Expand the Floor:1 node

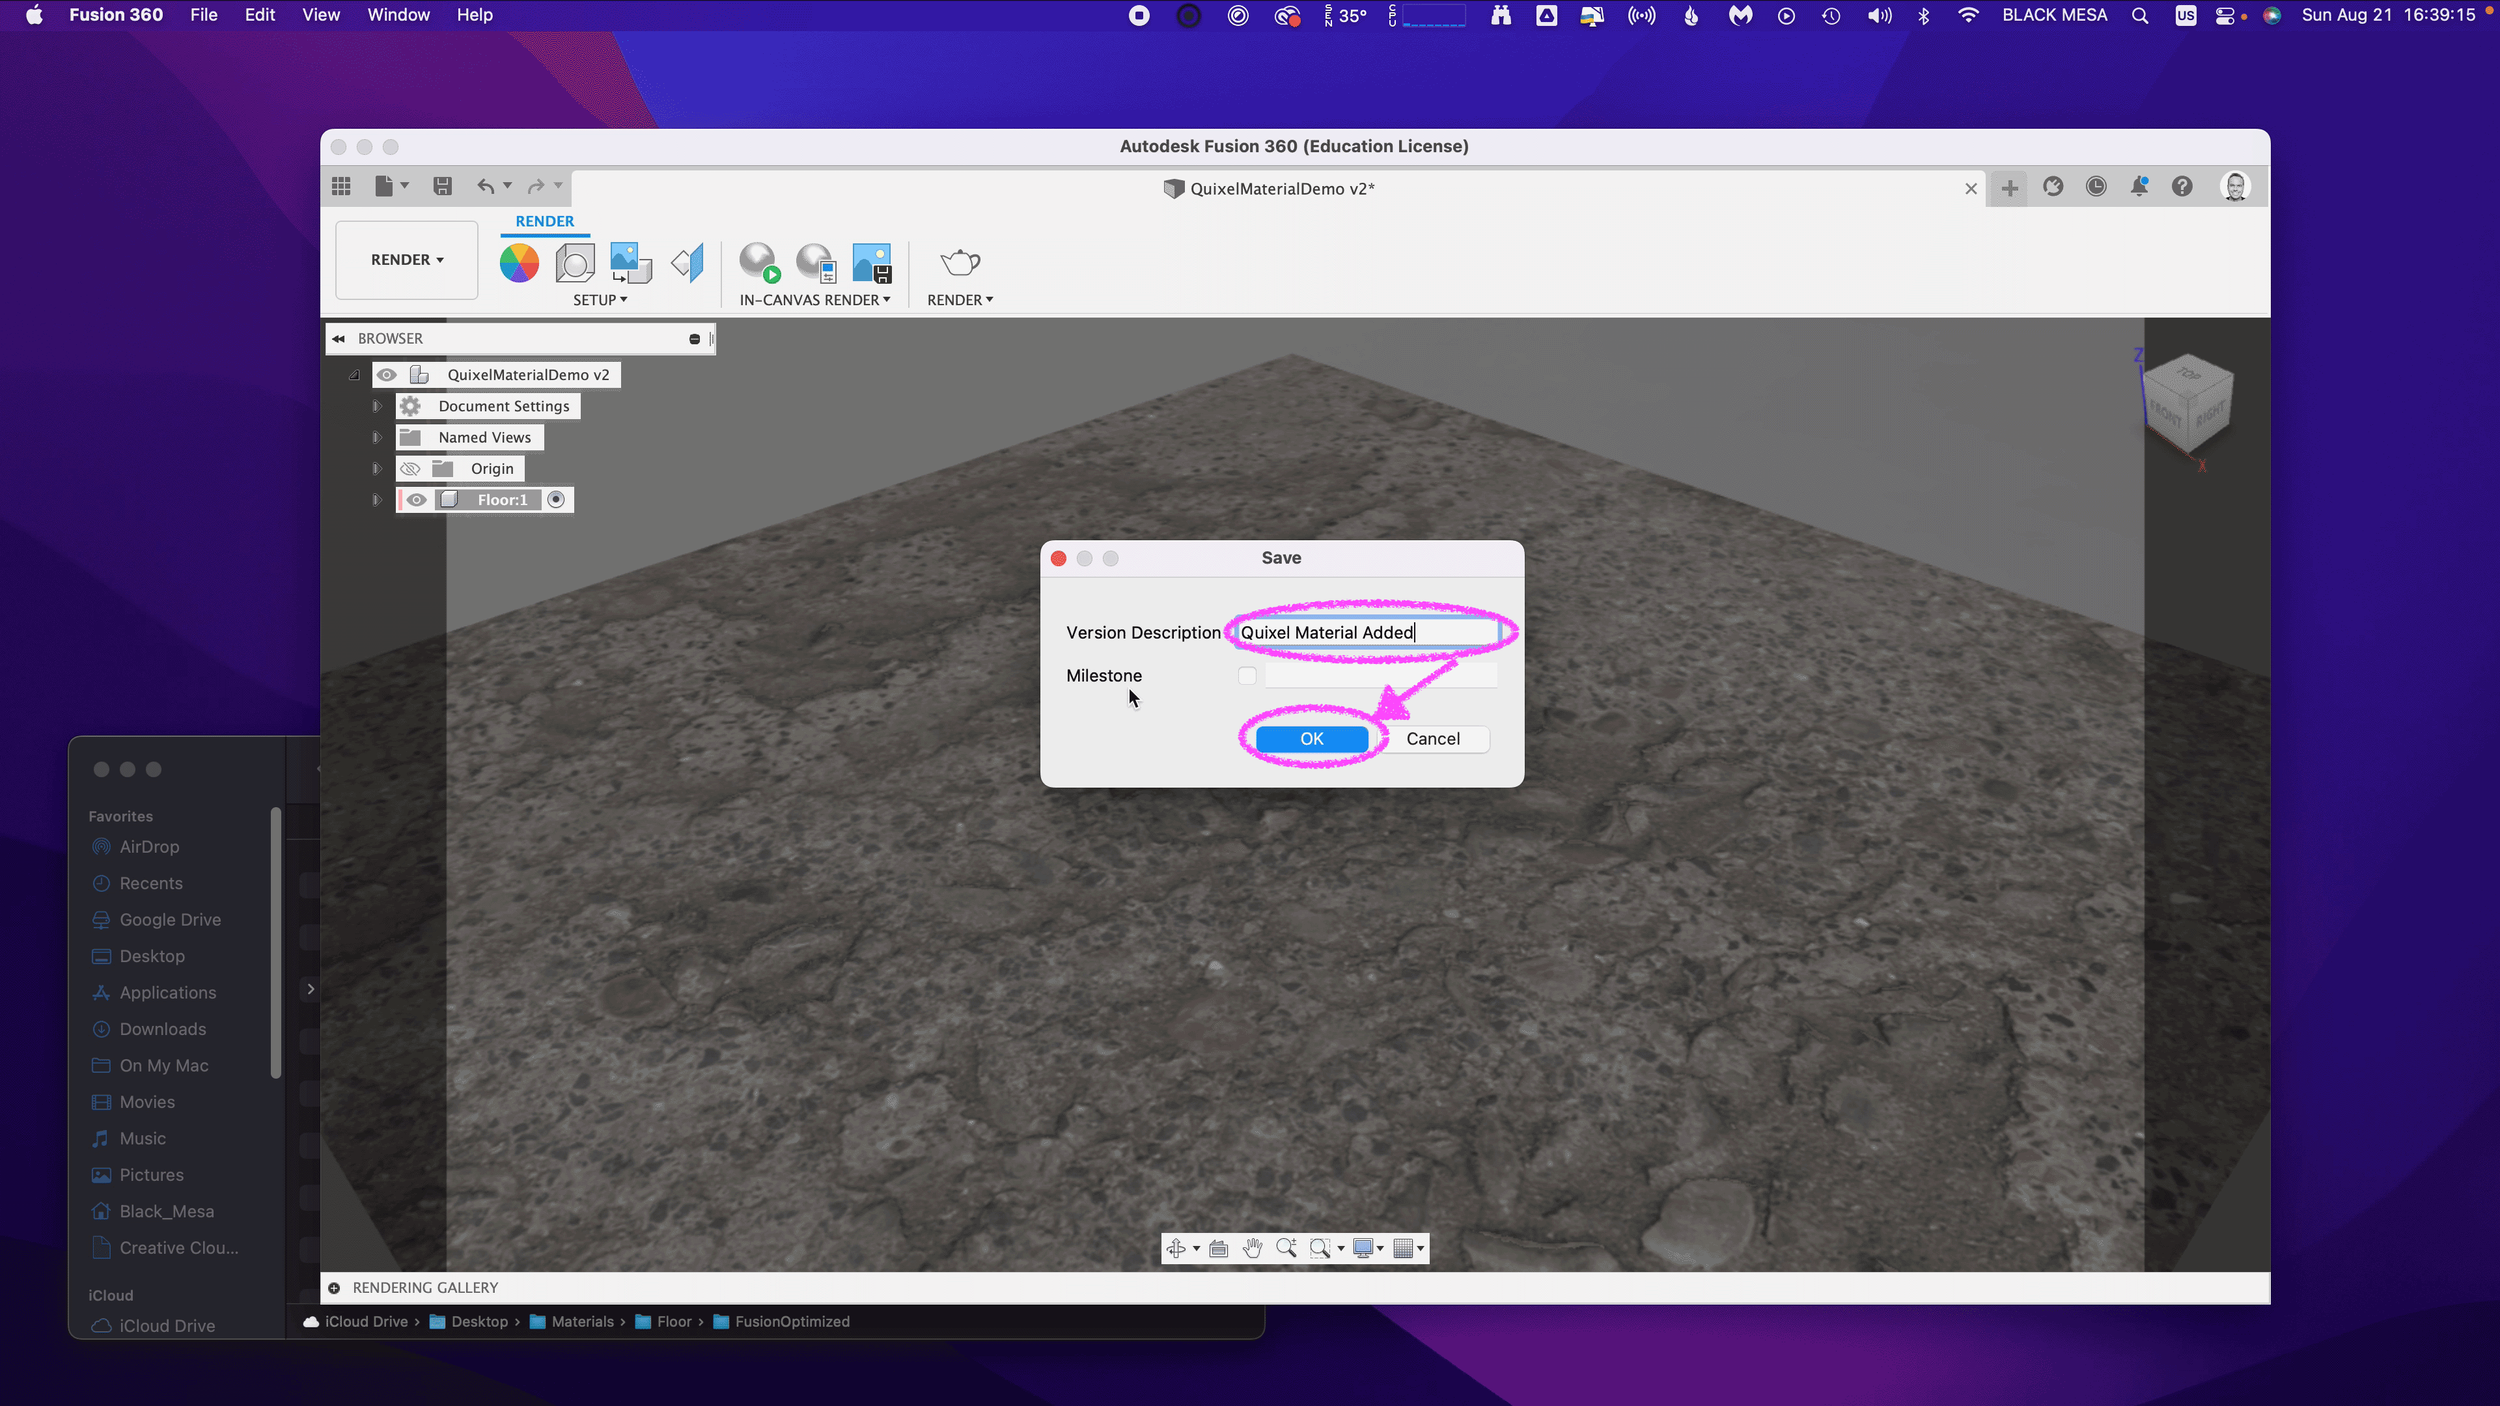[x=377, y=500]
